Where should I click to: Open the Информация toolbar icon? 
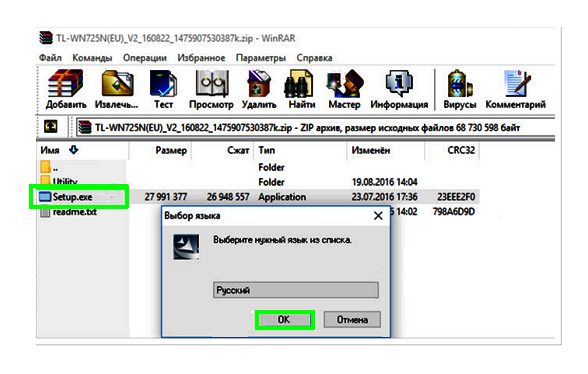pos(399,89)
